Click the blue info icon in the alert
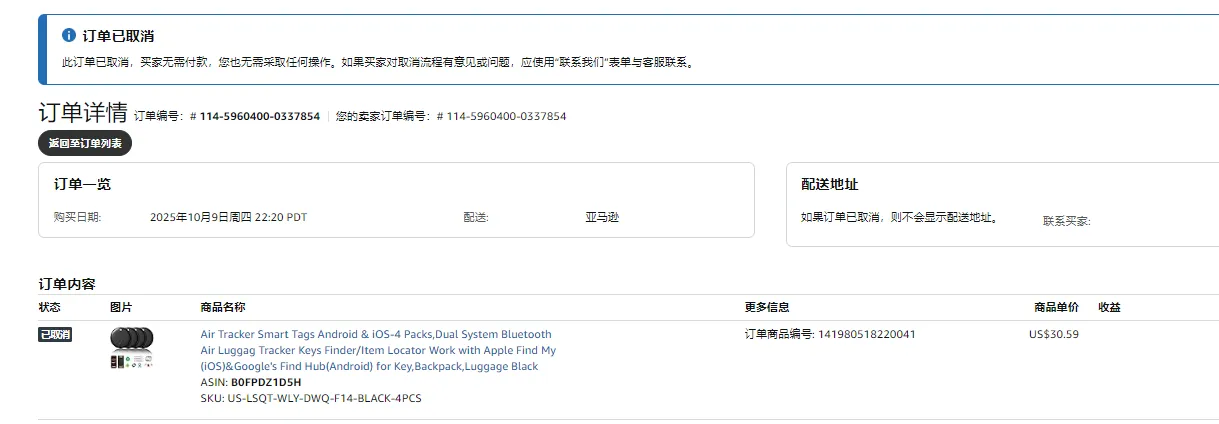 [x=69, y=35]
